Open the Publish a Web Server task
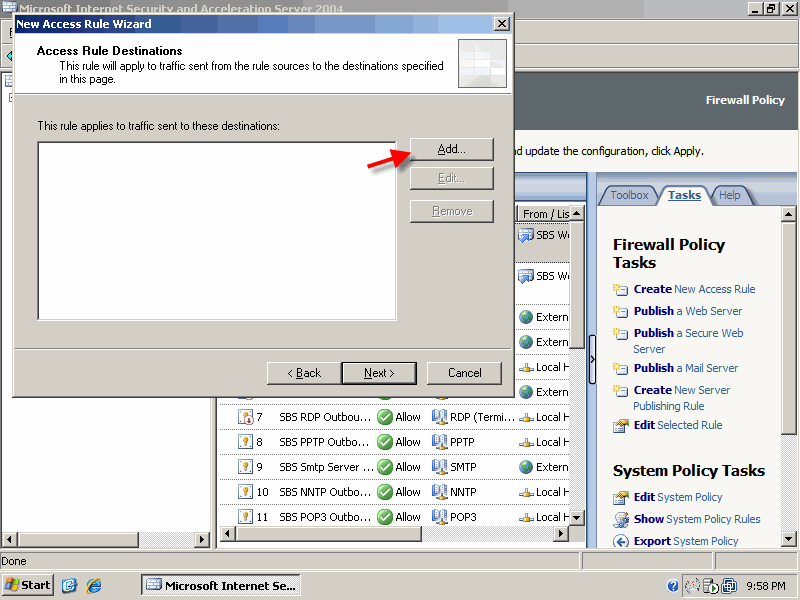The height and width of the screenshot is (600, 800). click(688, 311)
